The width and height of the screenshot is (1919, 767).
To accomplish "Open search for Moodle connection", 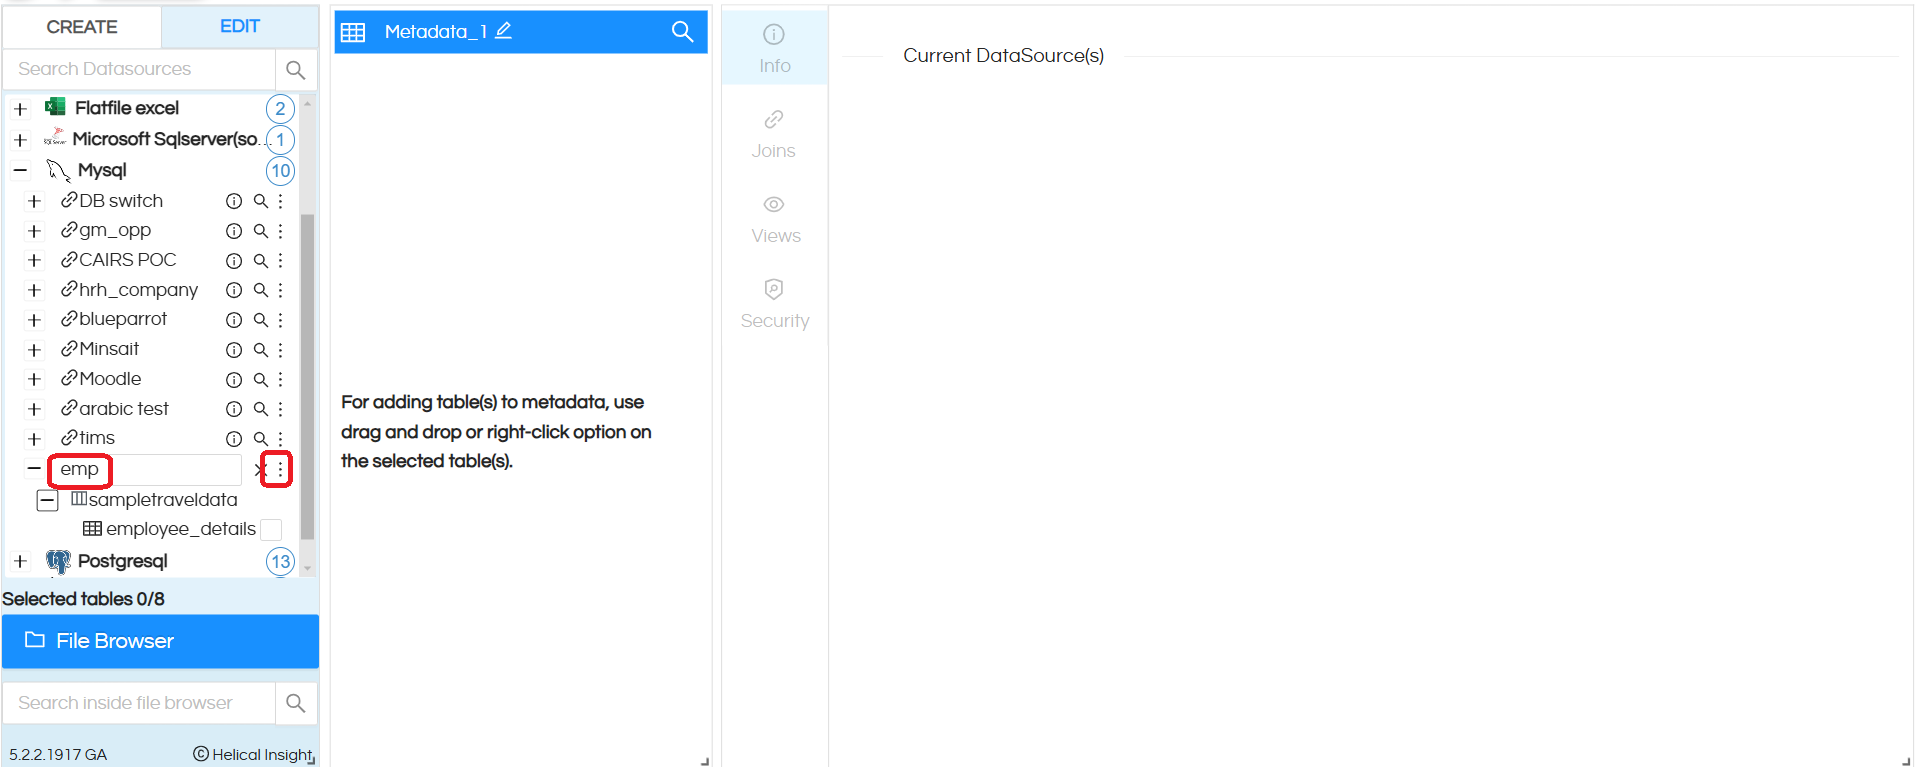I will tap(260, 379).
